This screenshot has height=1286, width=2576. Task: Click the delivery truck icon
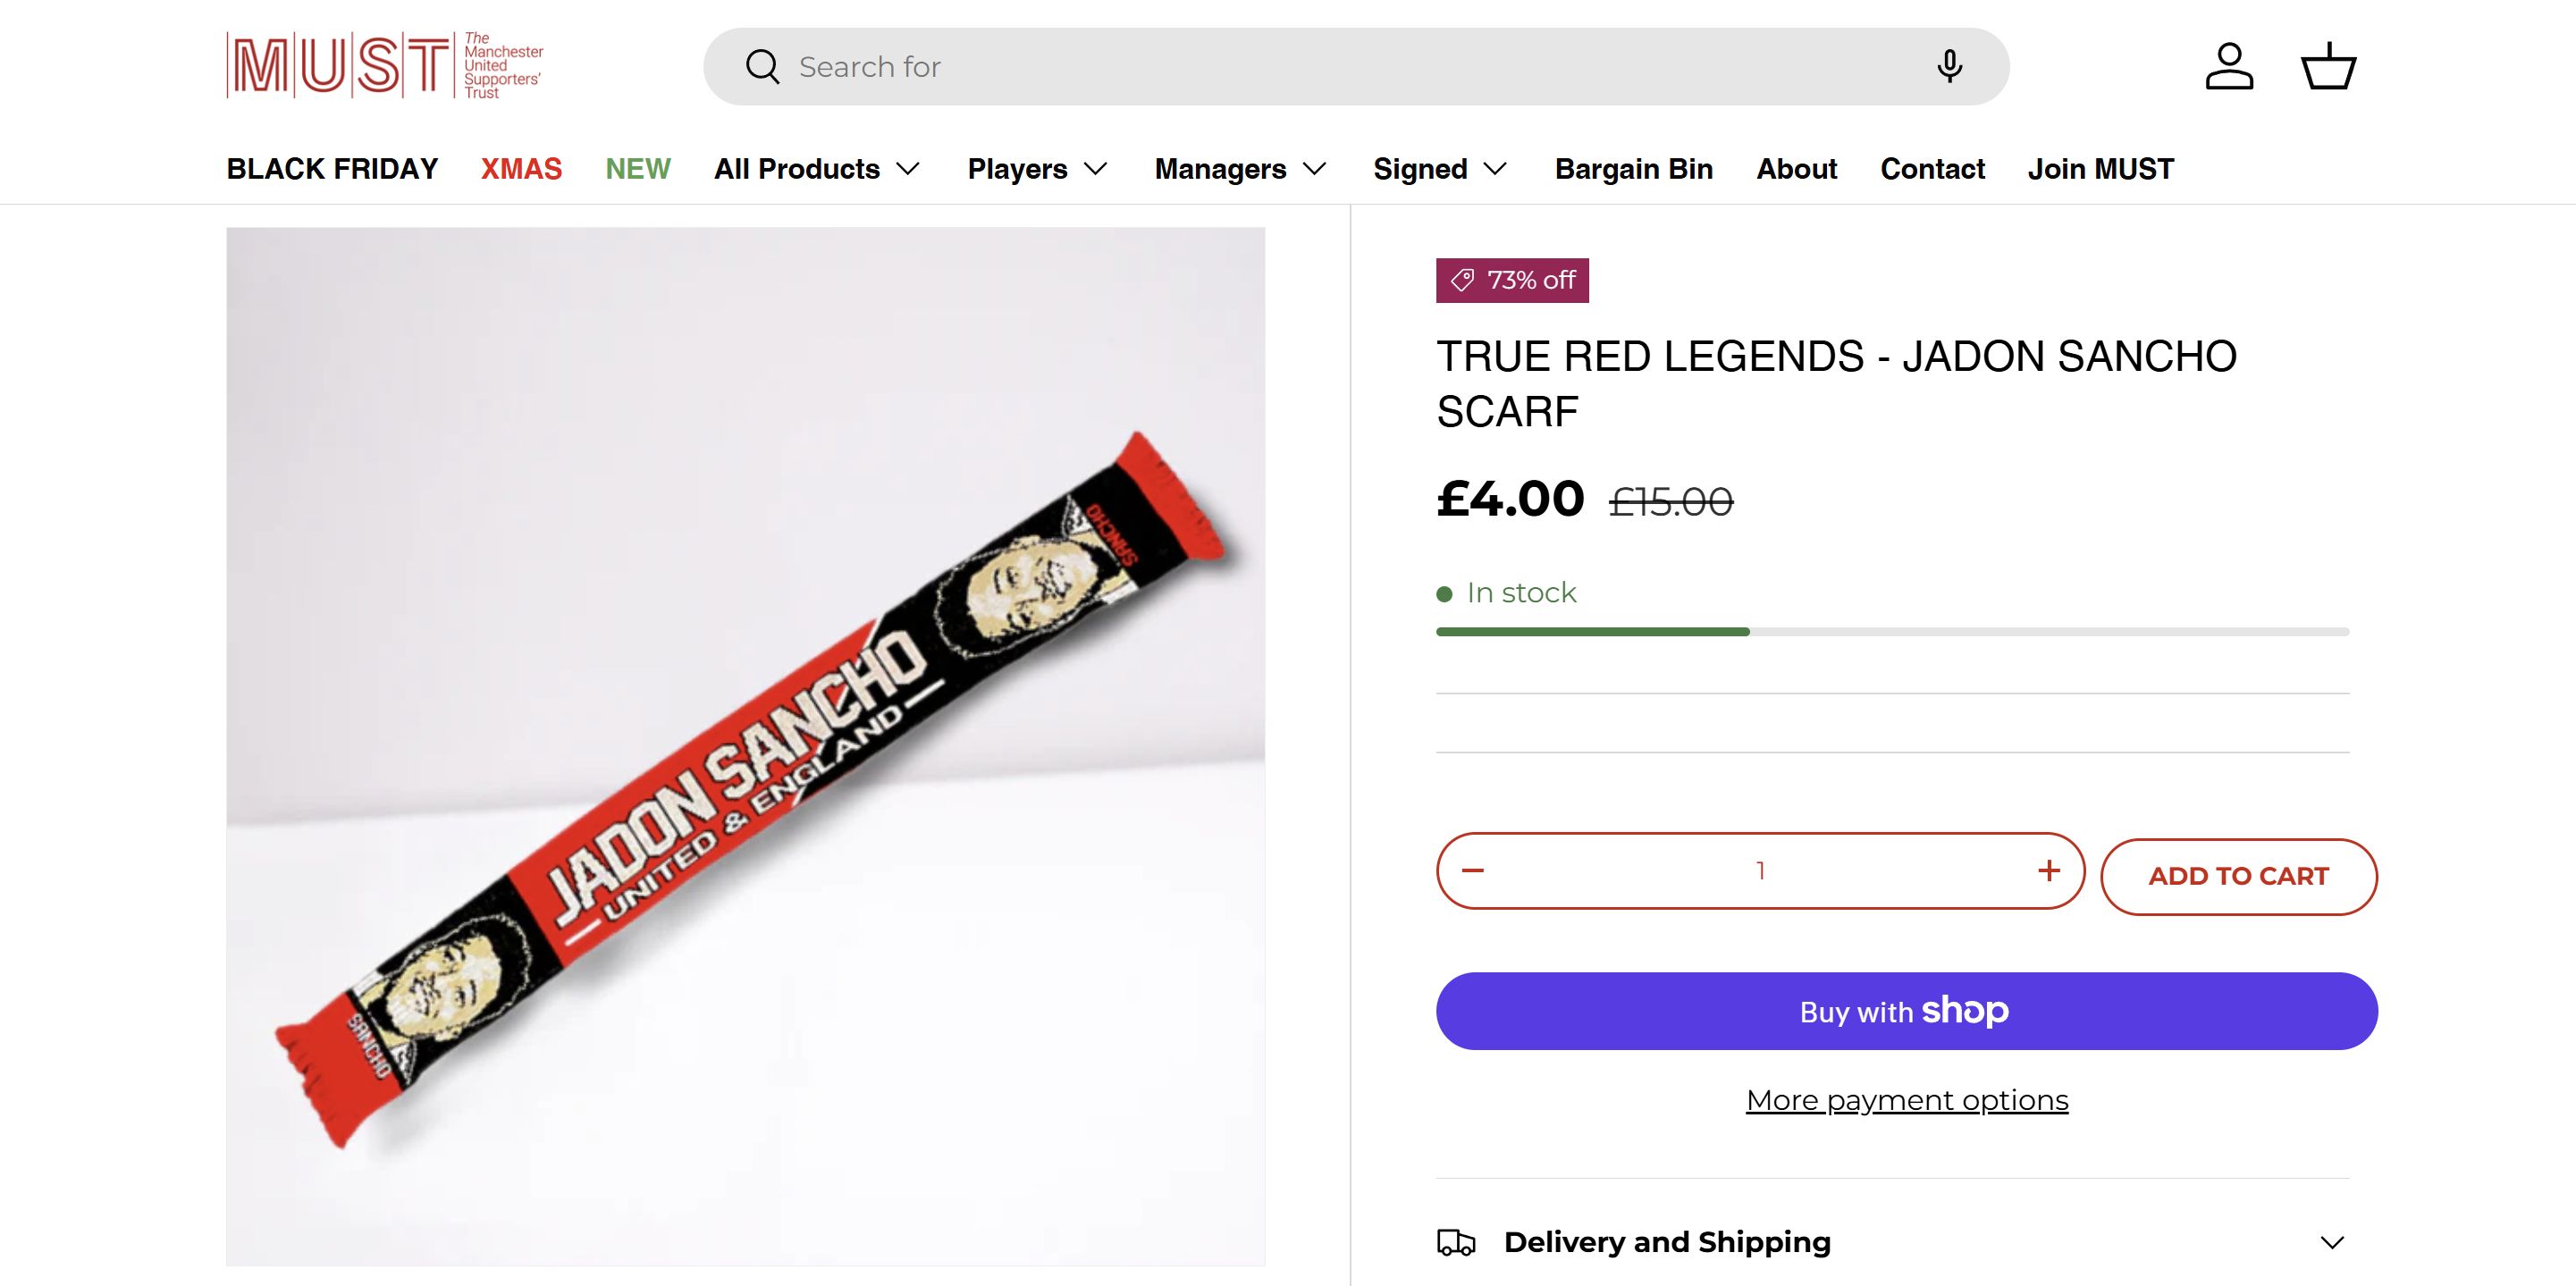click(x=1456, y=1242)
